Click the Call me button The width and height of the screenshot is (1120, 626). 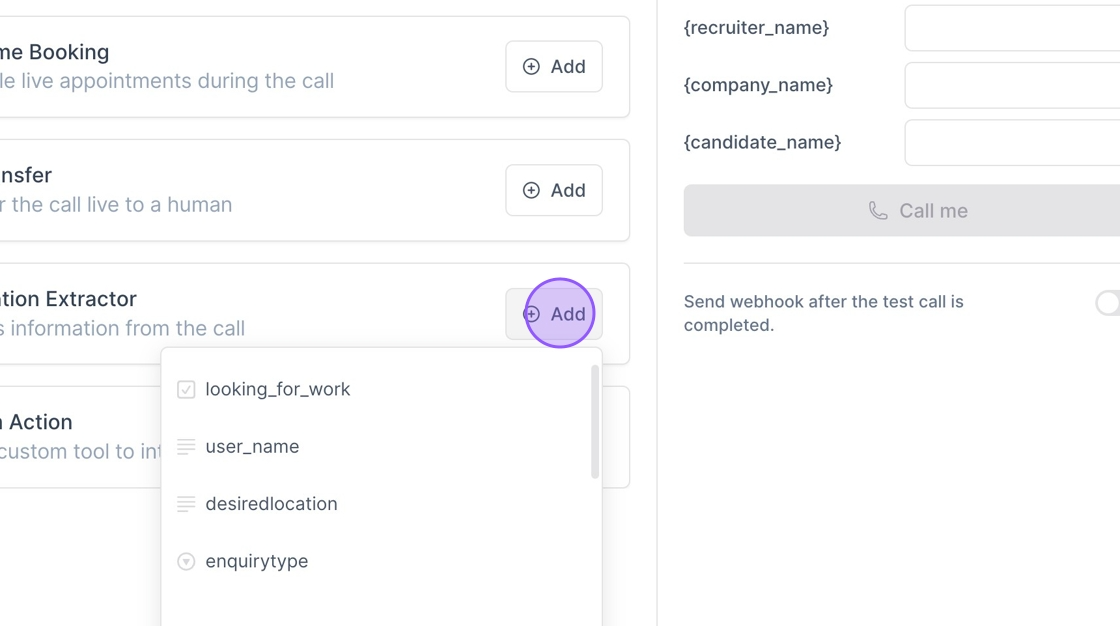901,211
